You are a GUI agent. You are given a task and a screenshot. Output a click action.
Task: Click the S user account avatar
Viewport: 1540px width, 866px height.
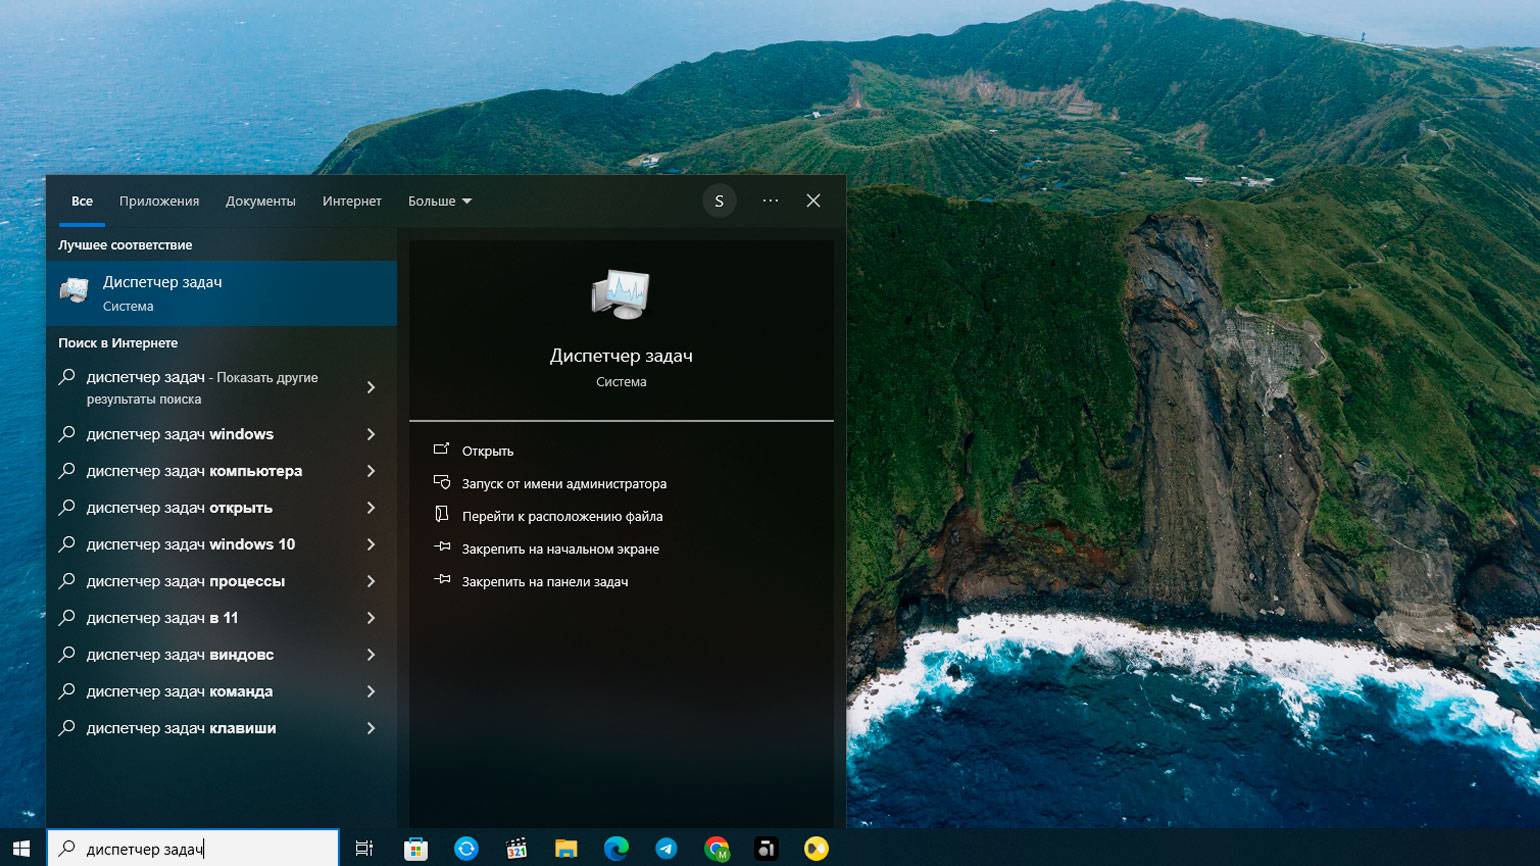click(718, 201)
